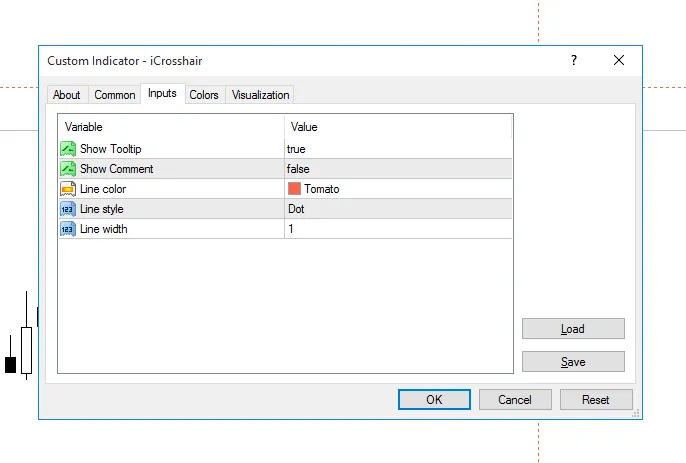Open the Line style Dot value dropdown
This screenshot has height=463, width=686.
click(x=398, y=209)
